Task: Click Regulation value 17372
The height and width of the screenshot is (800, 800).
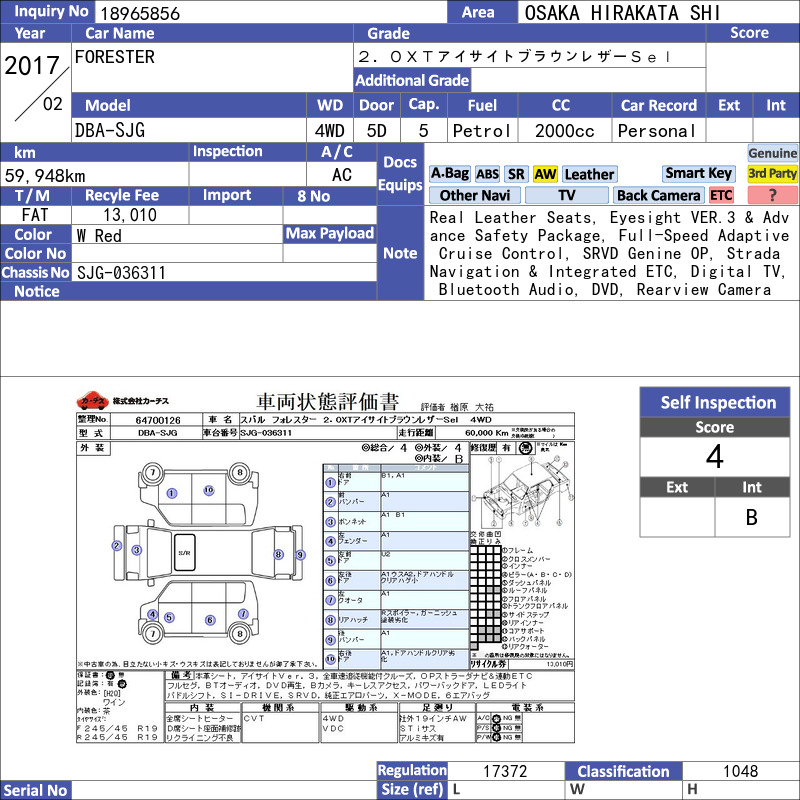Action: tap(505, 770)
